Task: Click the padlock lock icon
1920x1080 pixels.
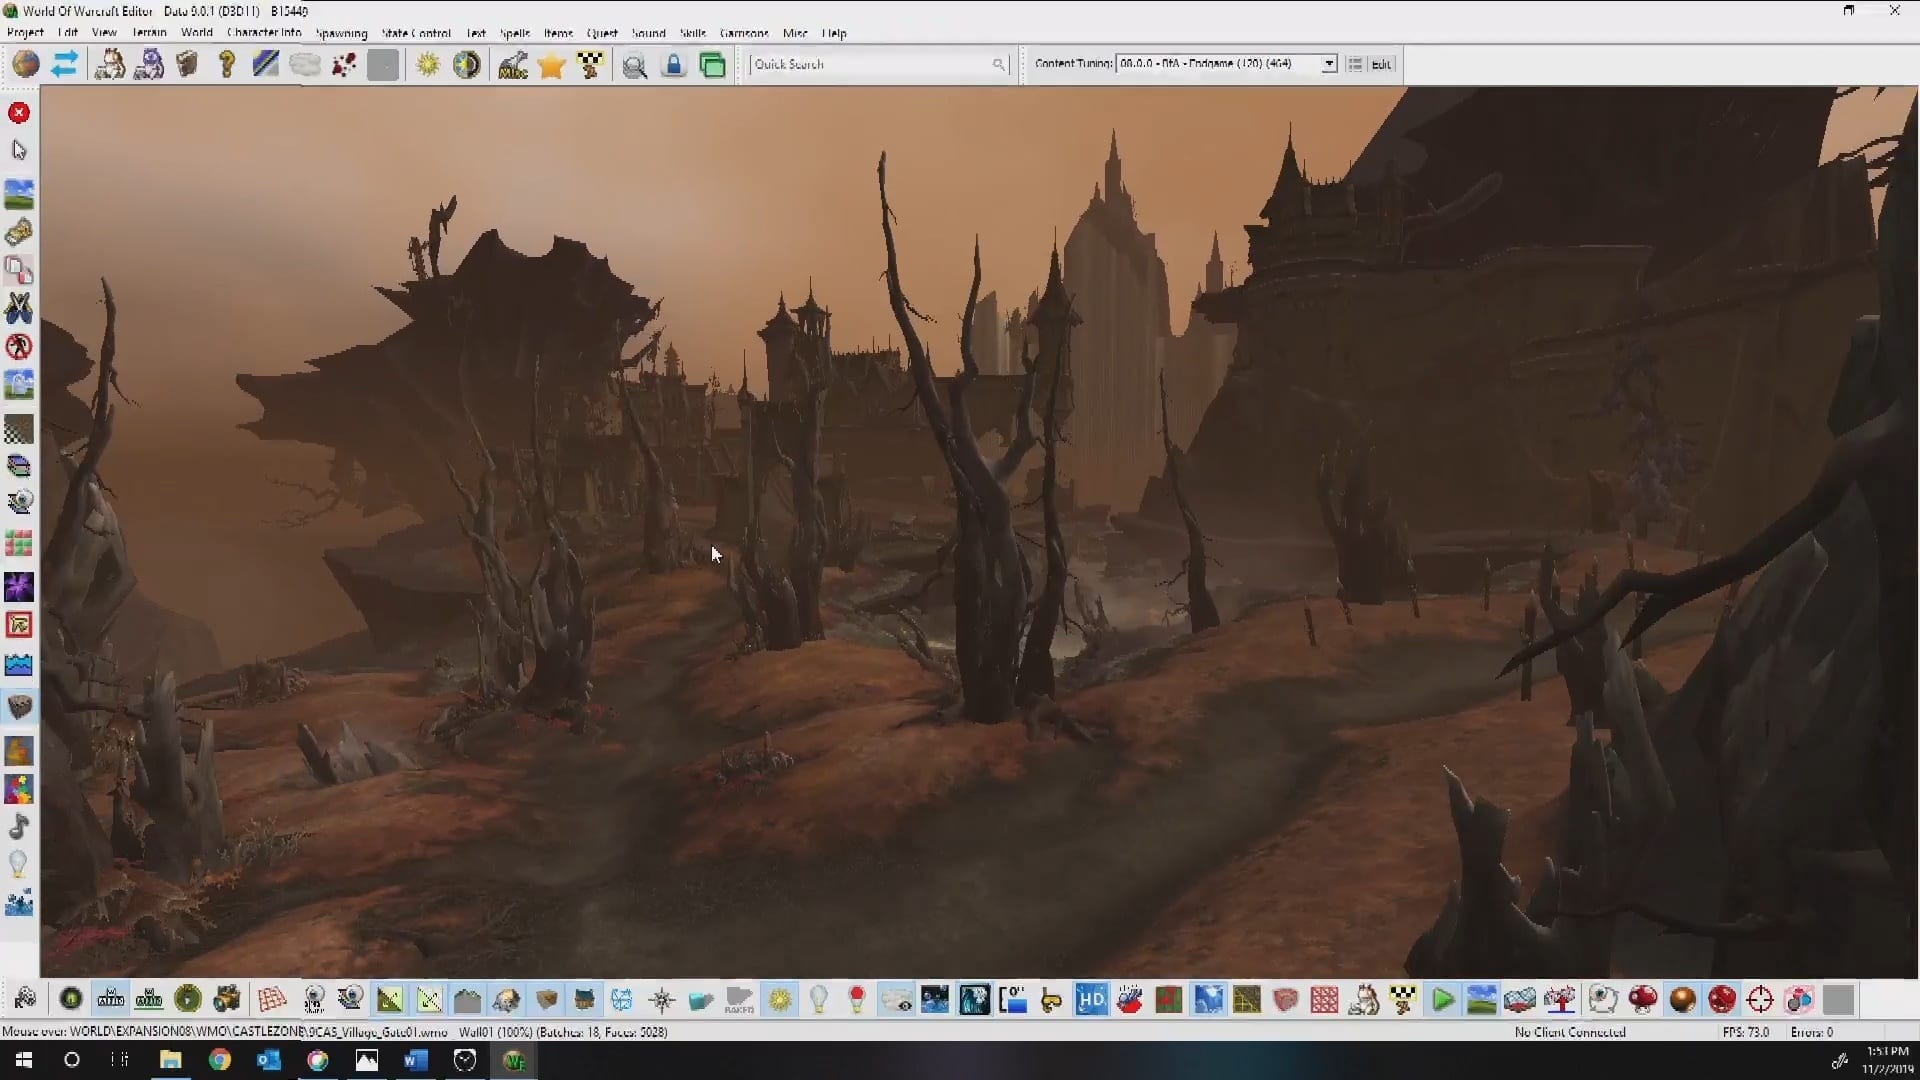Action: [x=674, y=65]
